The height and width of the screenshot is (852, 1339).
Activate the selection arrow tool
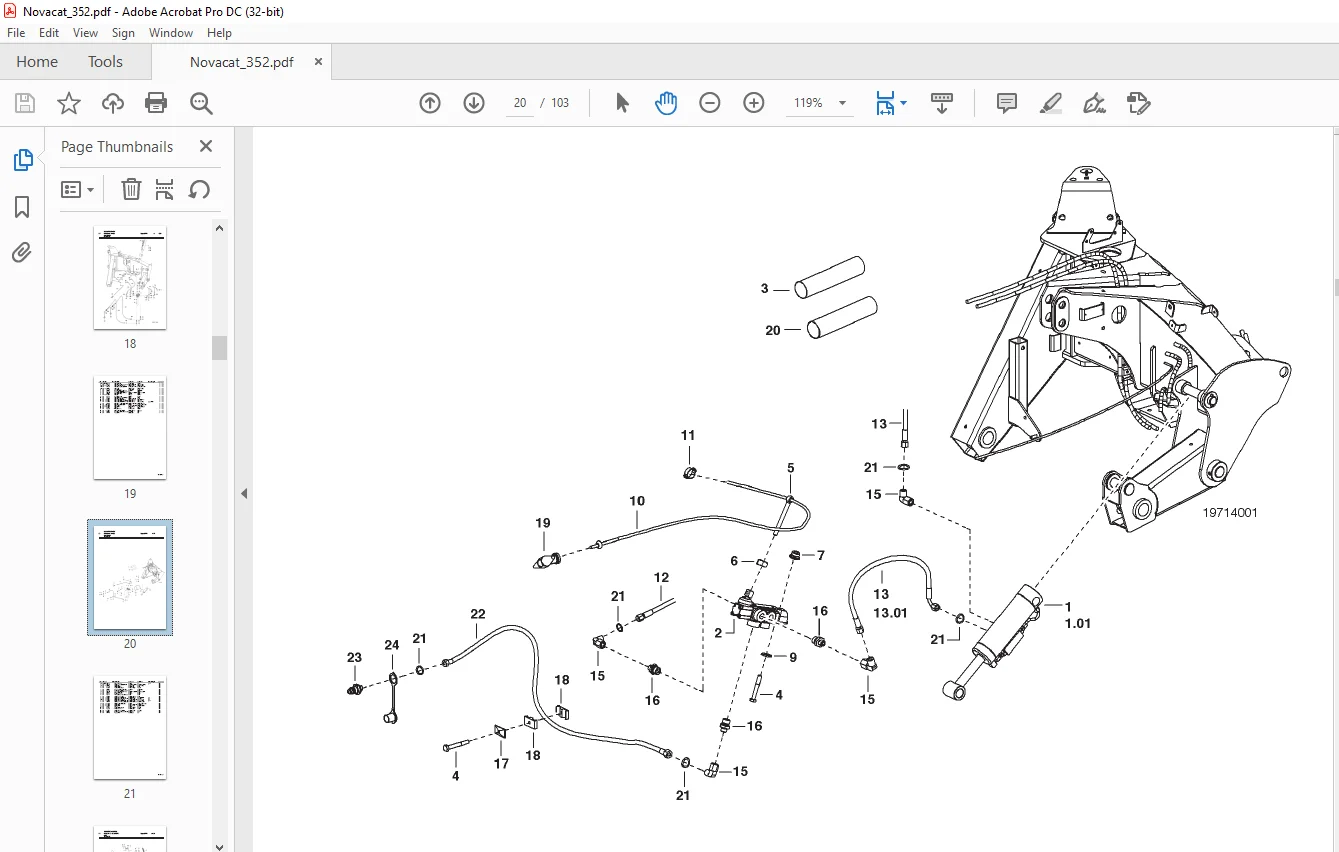tap(622, 103)
